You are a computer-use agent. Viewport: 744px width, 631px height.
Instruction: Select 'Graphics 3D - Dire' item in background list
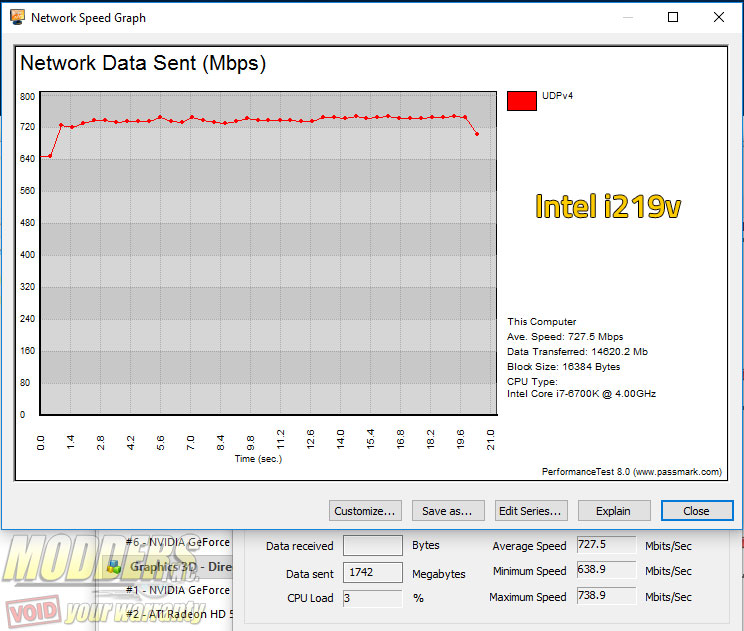click(x=181, y=566)
